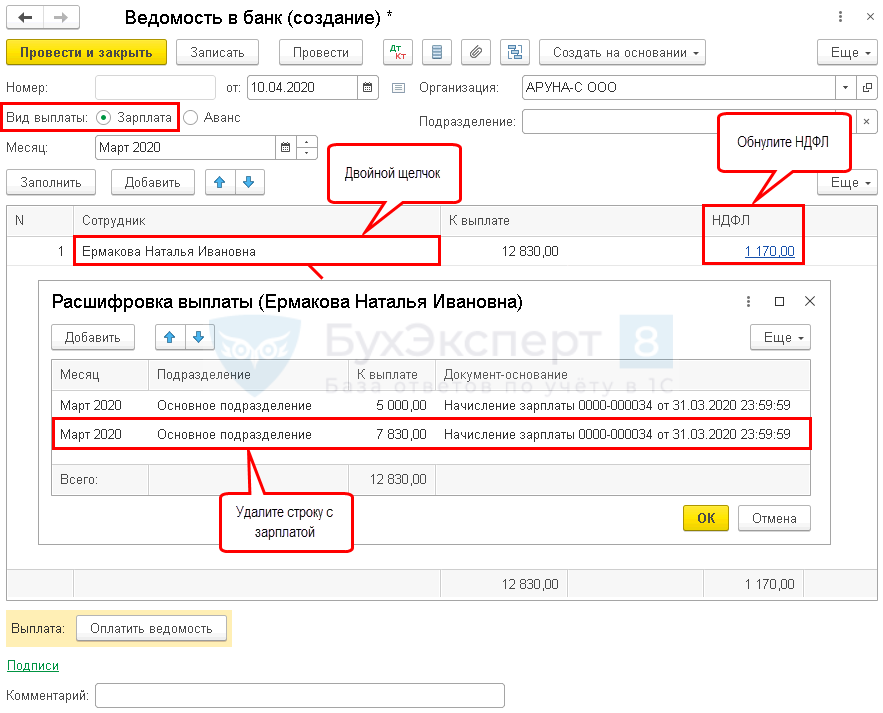Close the Ведомость в банк window
The image size is (883, 713).
pyautogui.click(x=870, y=17)
